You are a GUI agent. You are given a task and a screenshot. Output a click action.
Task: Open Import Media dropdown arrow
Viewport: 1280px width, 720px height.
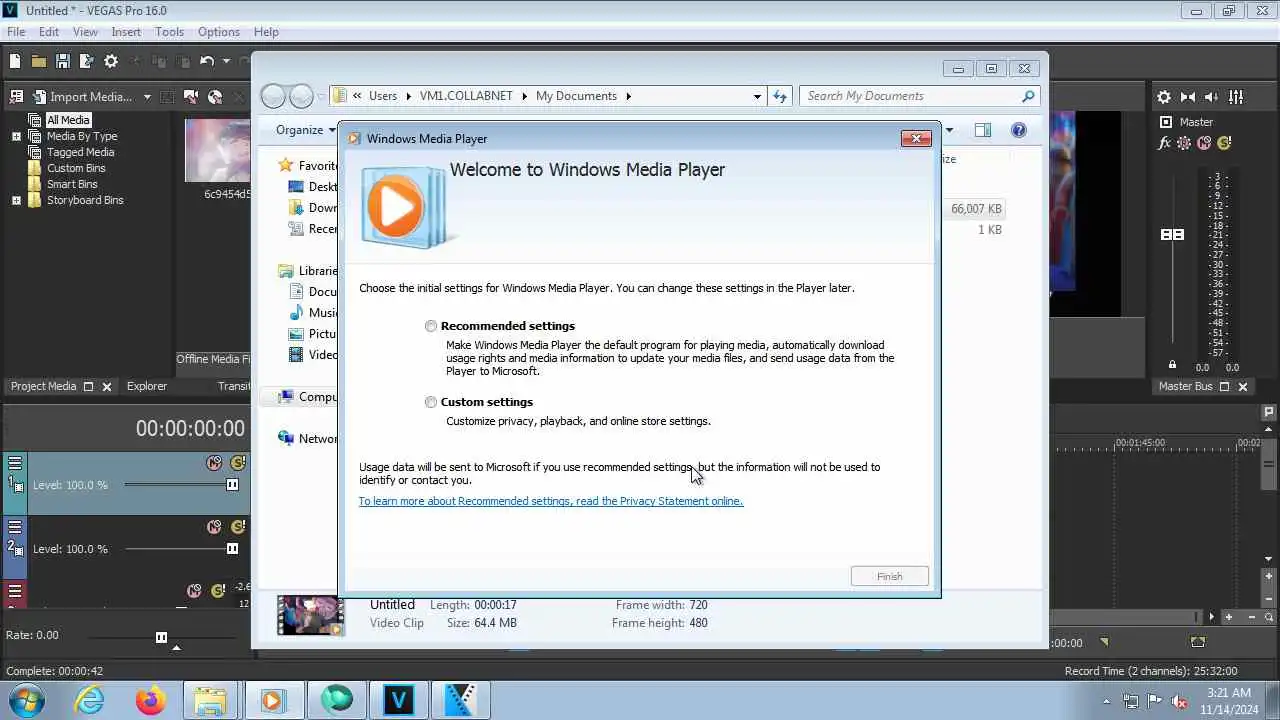click(x=147, y=97)
